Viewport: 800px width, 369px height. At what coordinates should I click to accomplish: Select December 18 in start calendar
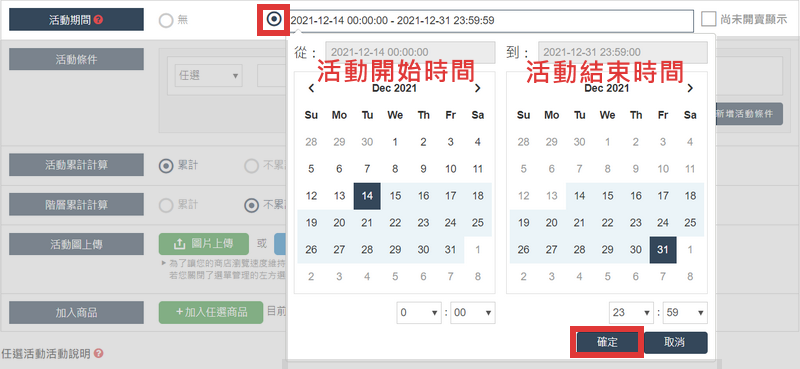[478, 196]
